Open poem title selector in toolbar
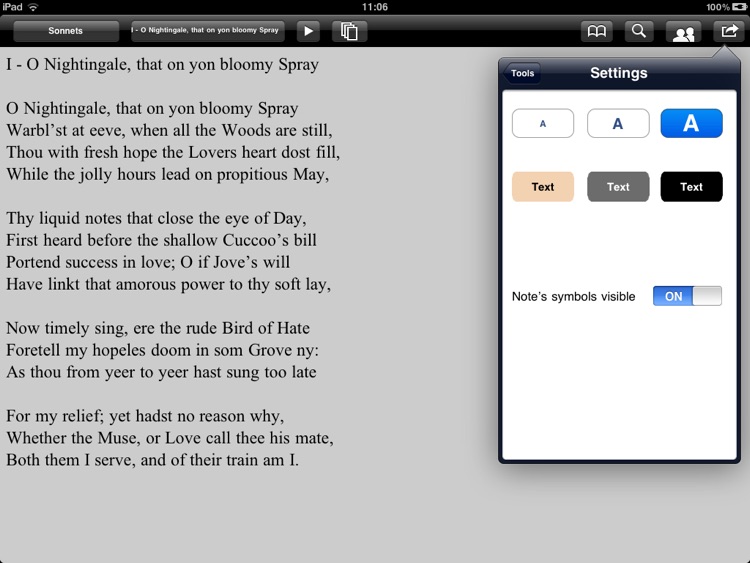 [208, 31]
